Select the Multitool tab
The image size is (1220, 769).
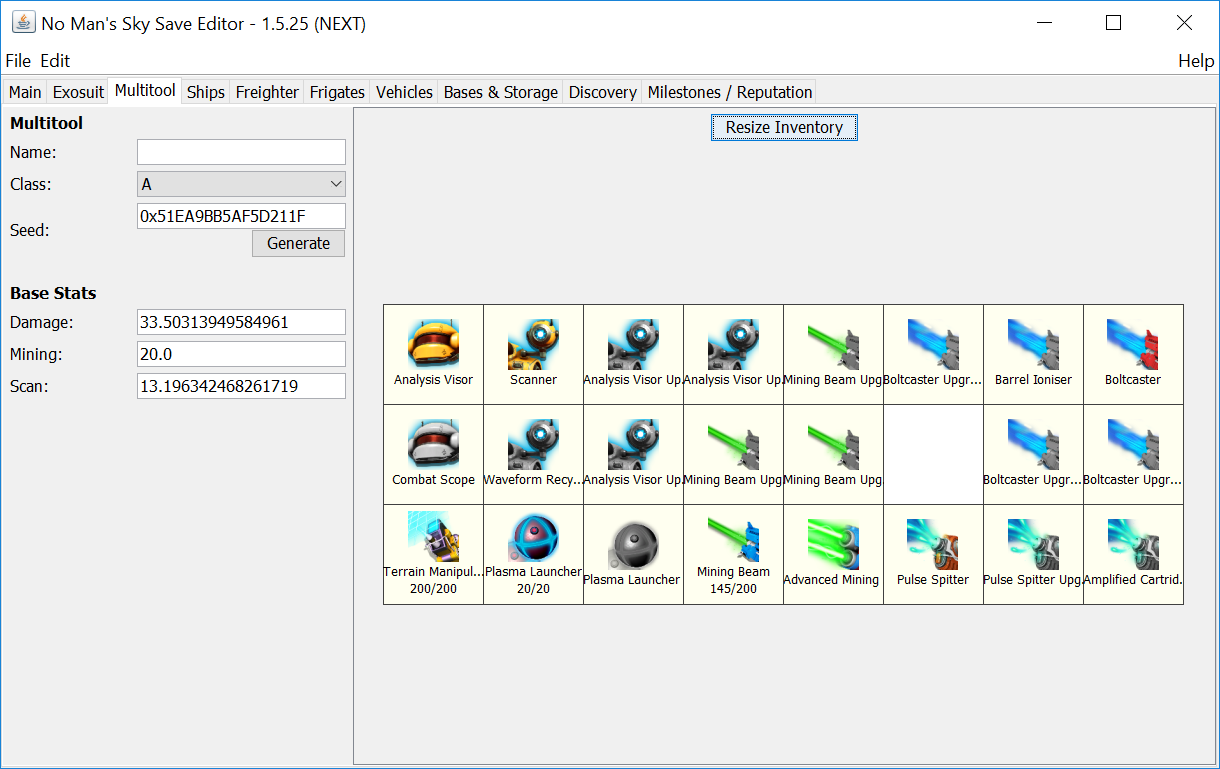click(x=145, y=91)
